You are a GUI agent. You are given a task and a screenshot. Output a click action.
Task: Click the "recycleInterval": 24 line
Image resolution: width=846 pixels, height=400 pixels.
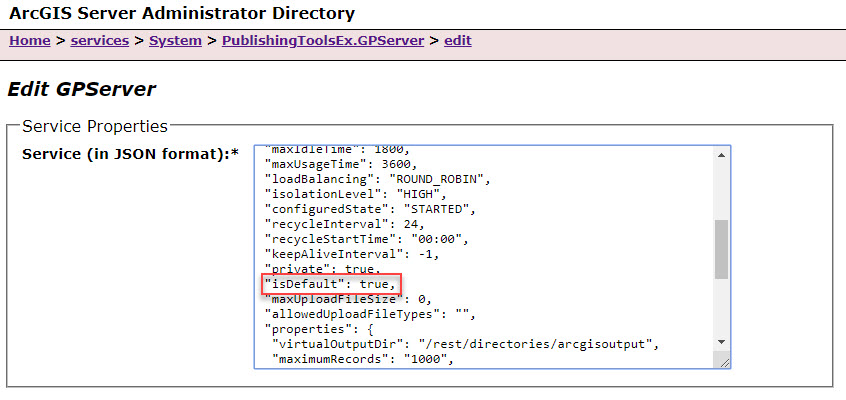pyautogui.click(x=345, y=223)
